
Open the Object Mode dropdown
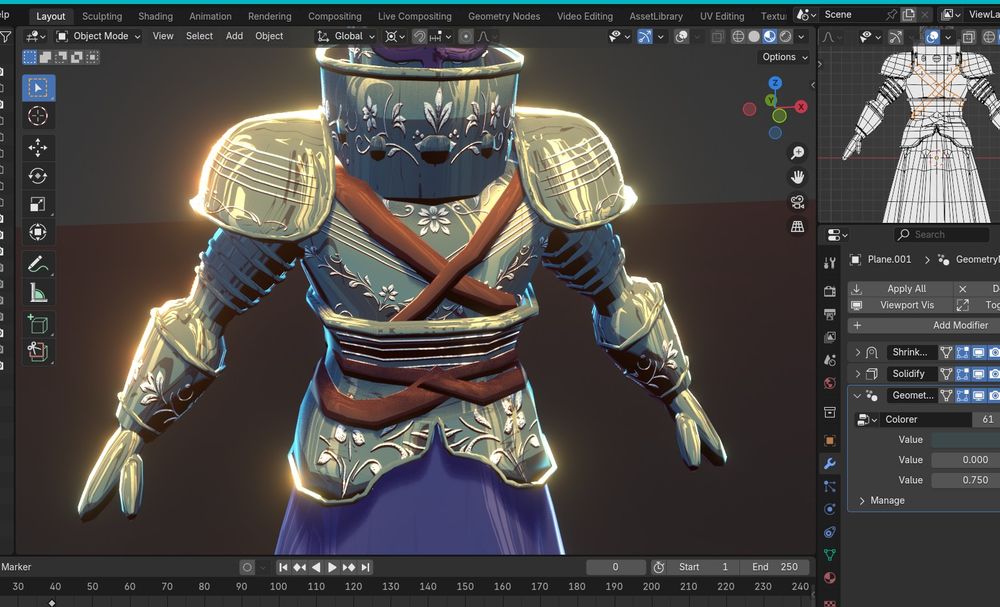99,36
